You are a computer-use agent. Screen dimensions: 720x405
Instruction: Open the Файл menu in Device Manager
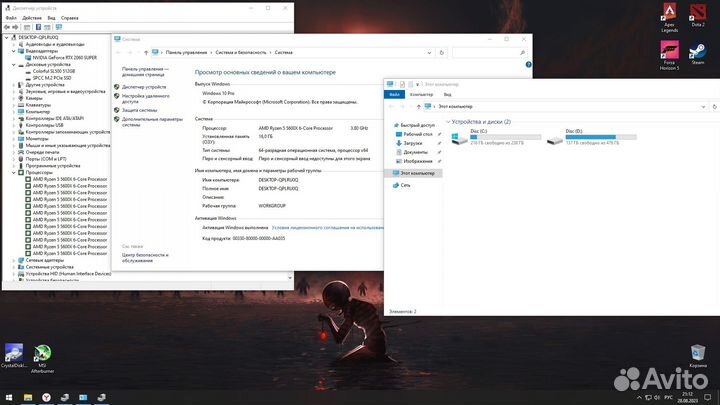pos(11,18)
